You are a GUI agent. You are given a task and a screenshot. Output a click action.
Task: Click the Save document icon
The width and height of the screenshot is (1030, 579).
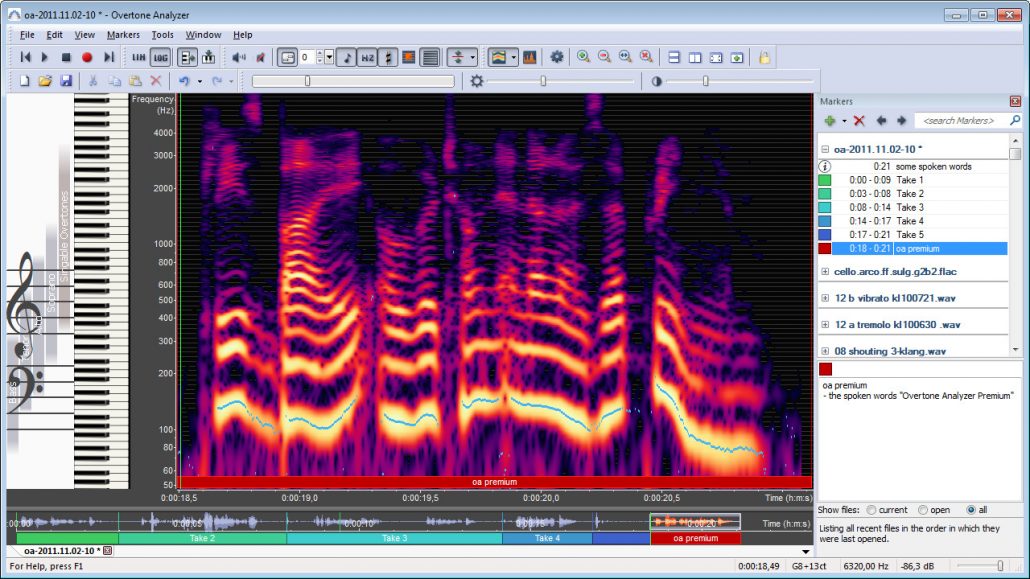(64, 79)
